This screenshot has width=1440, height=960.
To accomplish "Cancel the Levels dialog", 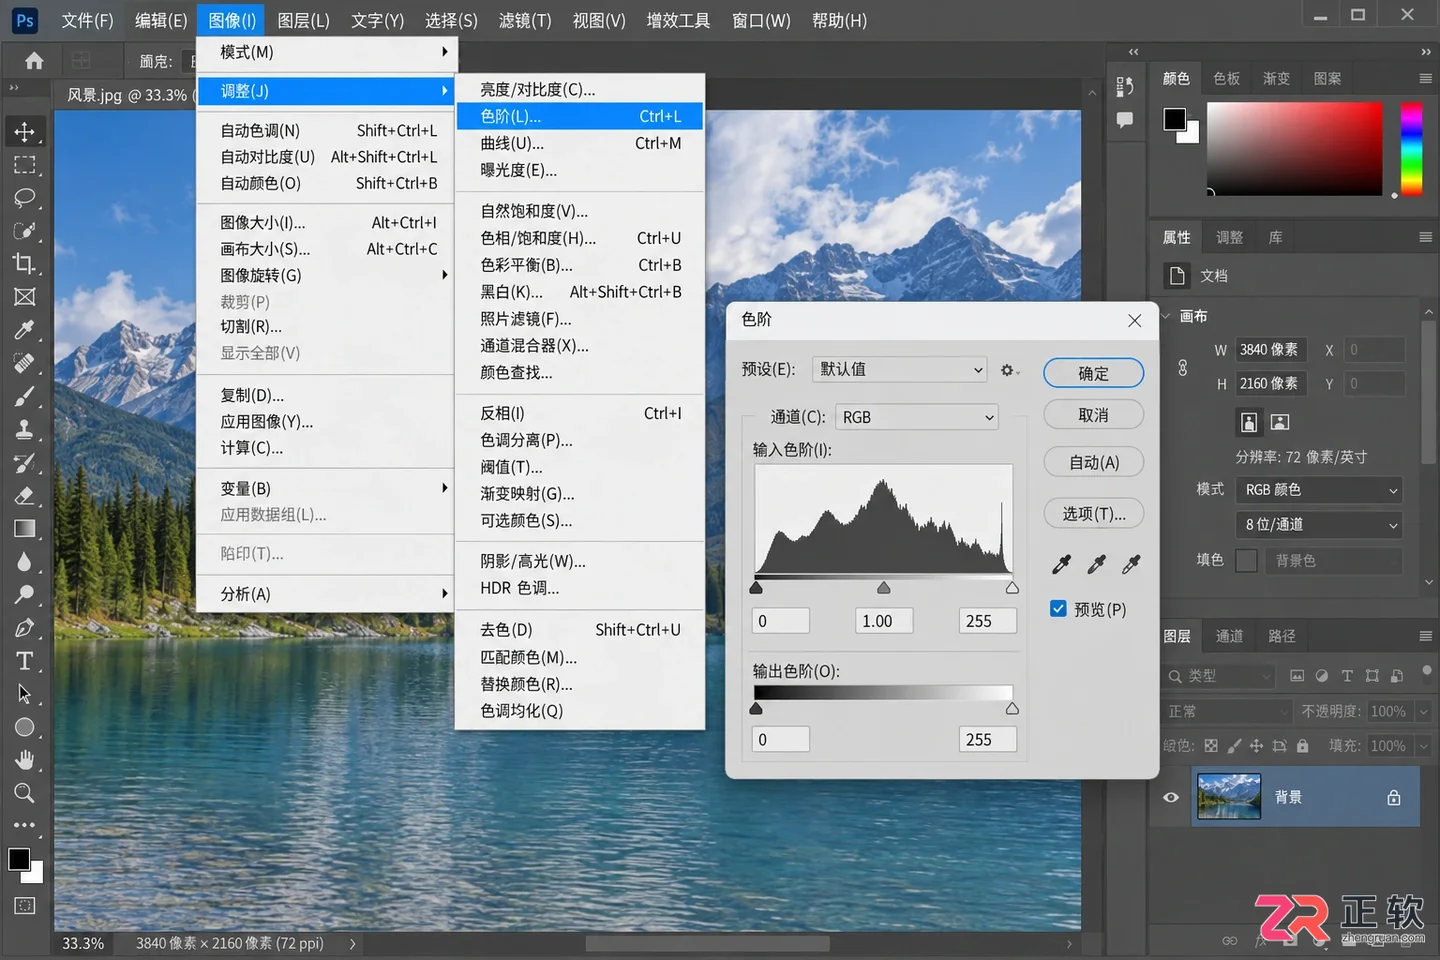I will pos(1093,415).
